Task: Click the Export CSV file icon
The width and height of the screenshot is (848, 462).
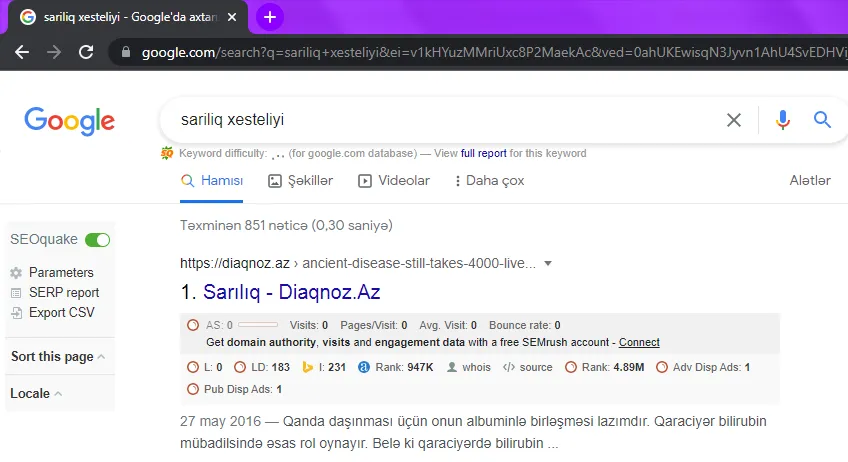Action: [x=17, y=313]
